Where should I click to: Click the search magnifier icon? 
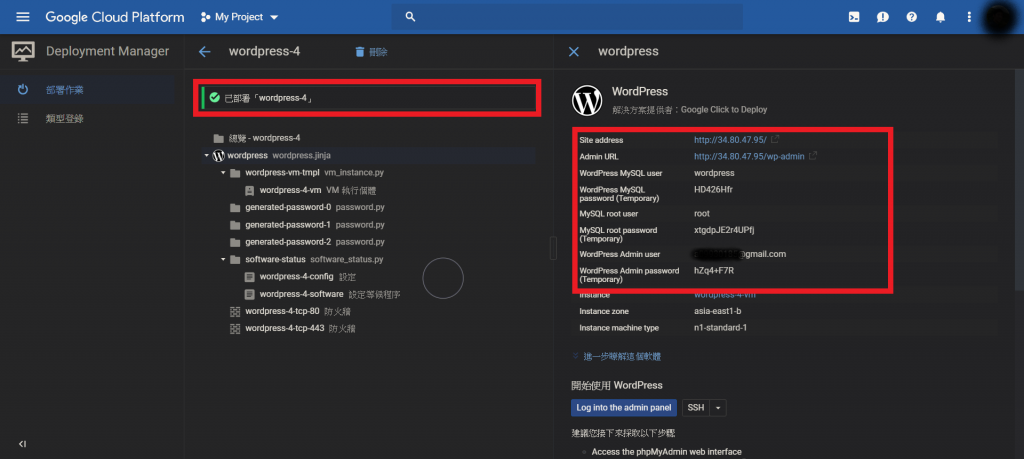[410, 17]
